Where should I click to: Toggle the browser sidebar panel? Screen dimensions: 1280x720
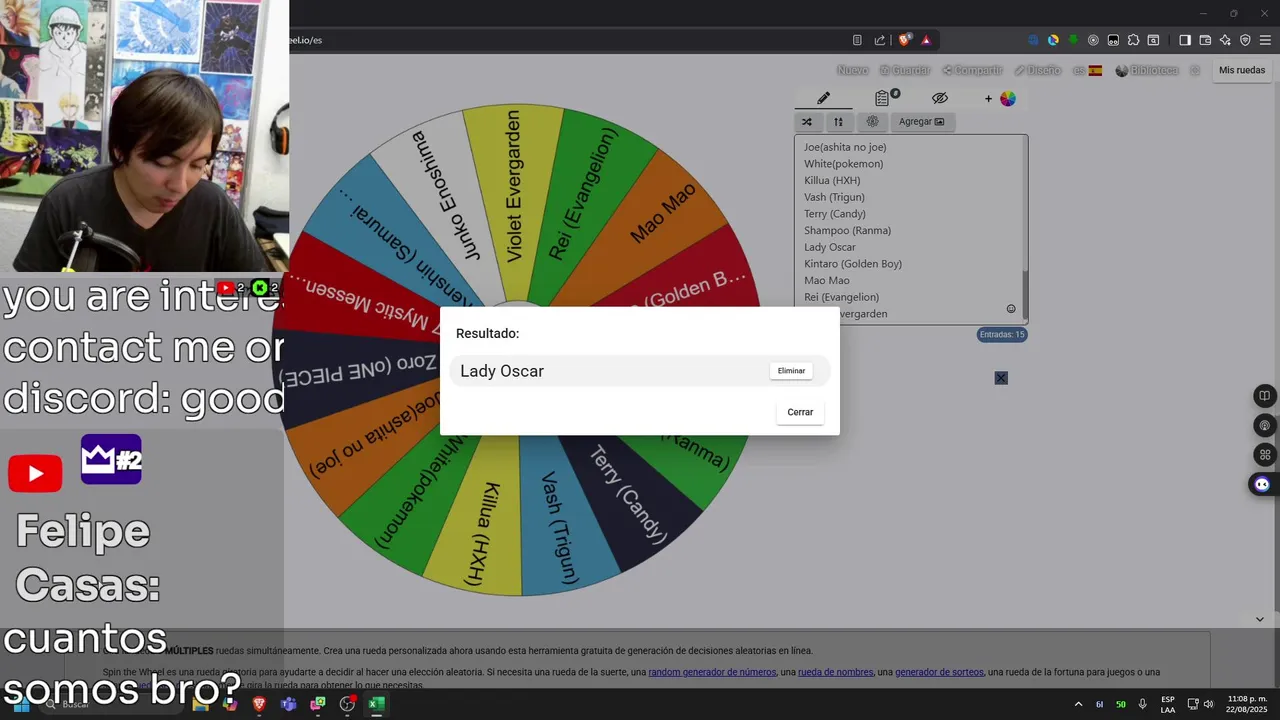pos(1185,40)
